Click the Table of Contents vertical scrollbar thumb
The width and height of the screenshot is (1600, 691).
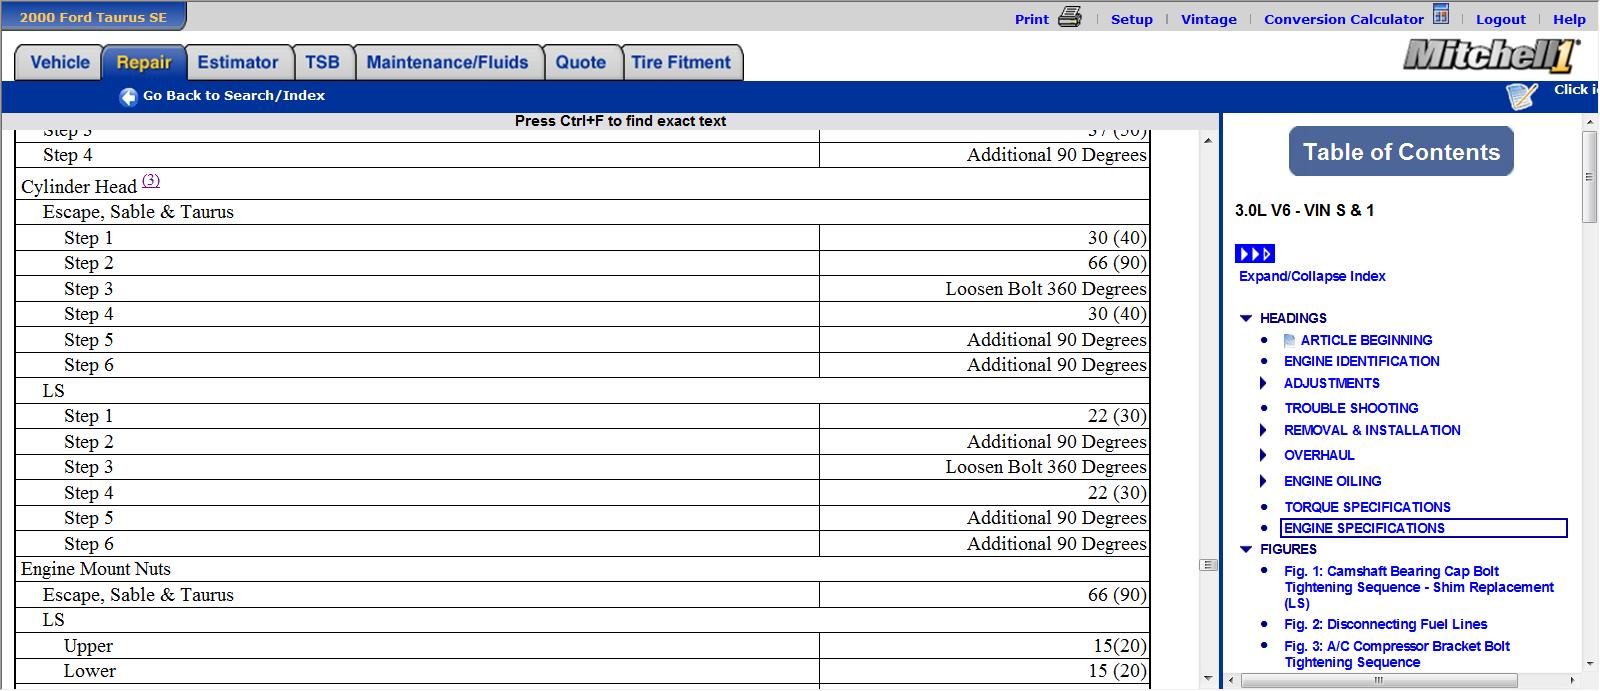point(1590,176)
